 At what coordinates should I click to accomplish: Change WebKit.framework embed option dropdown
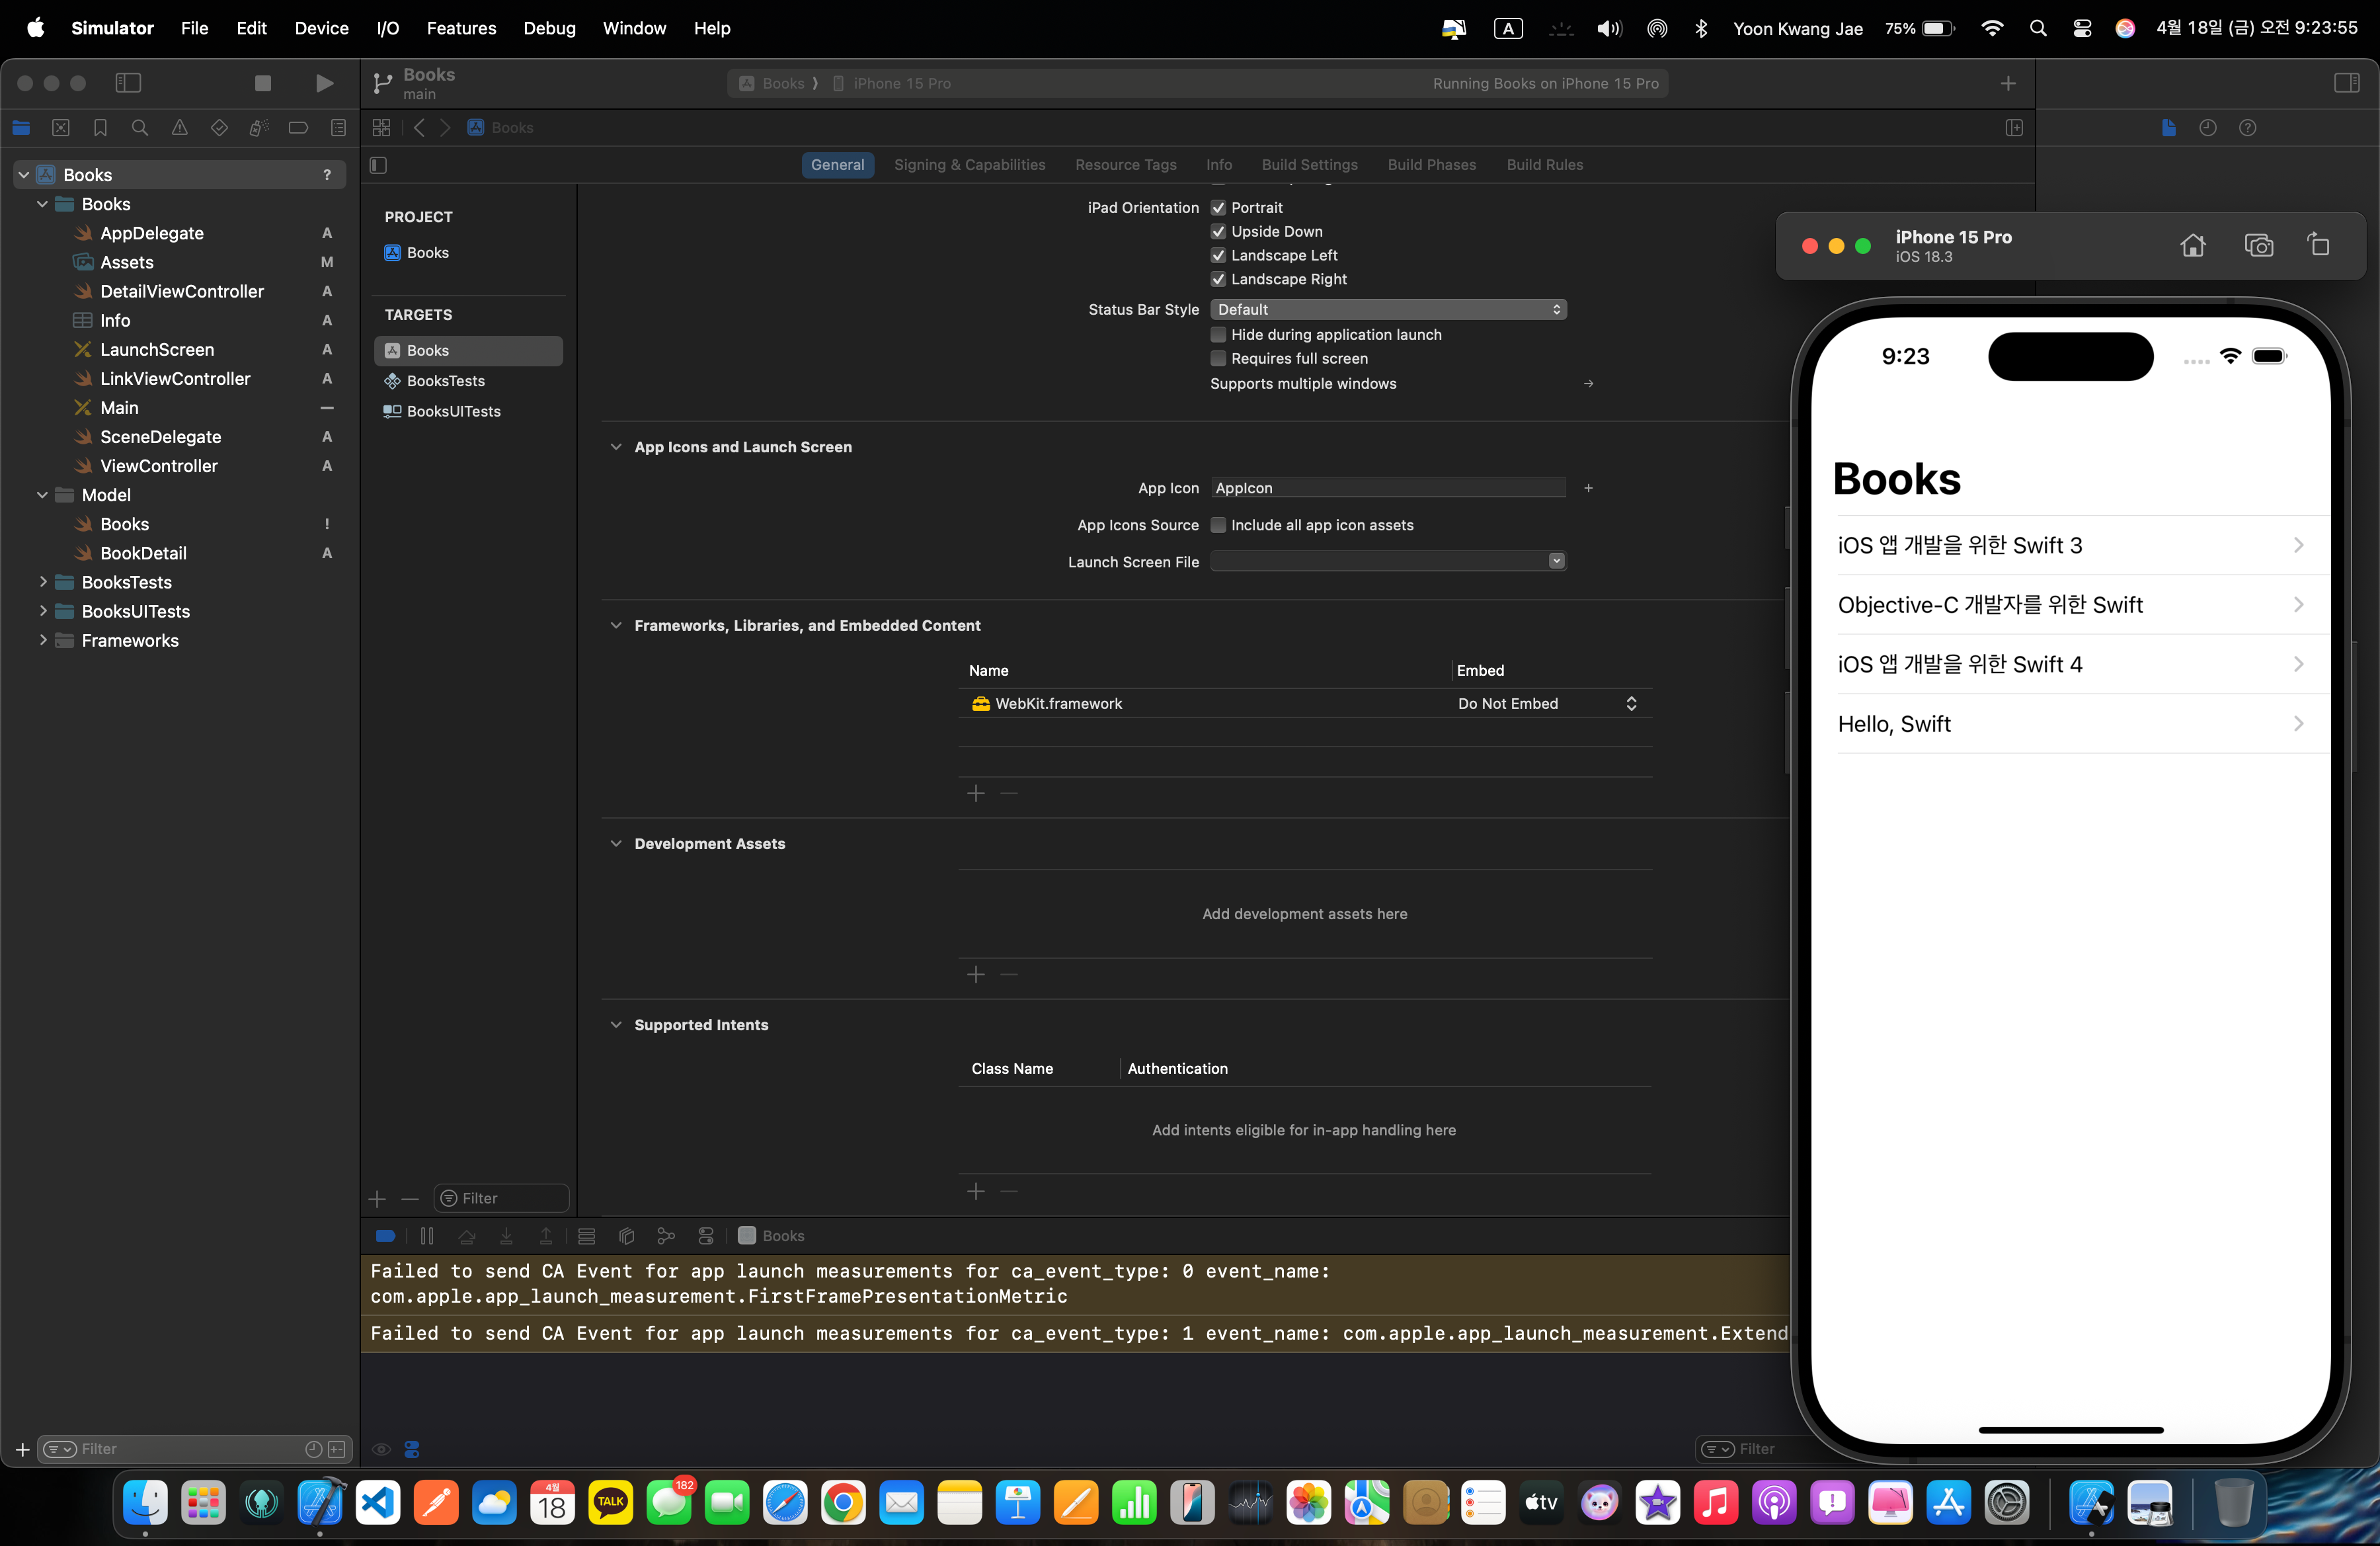click(x=1546, y=704)
